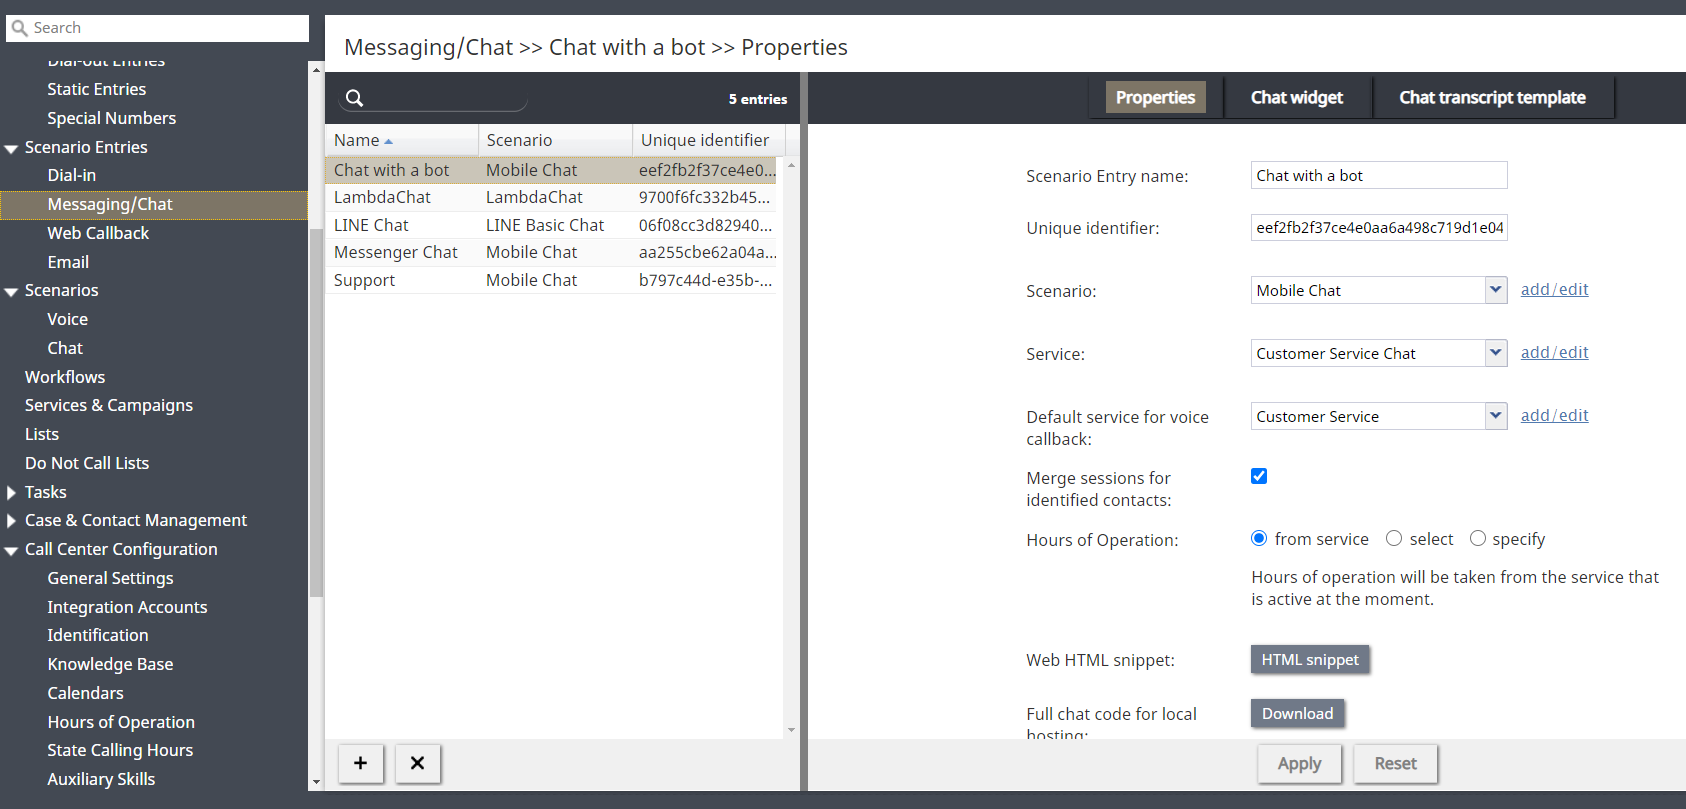Click the magnifier icon above entries list
This screenshot has width=1686, height=809.
(355, 98)
